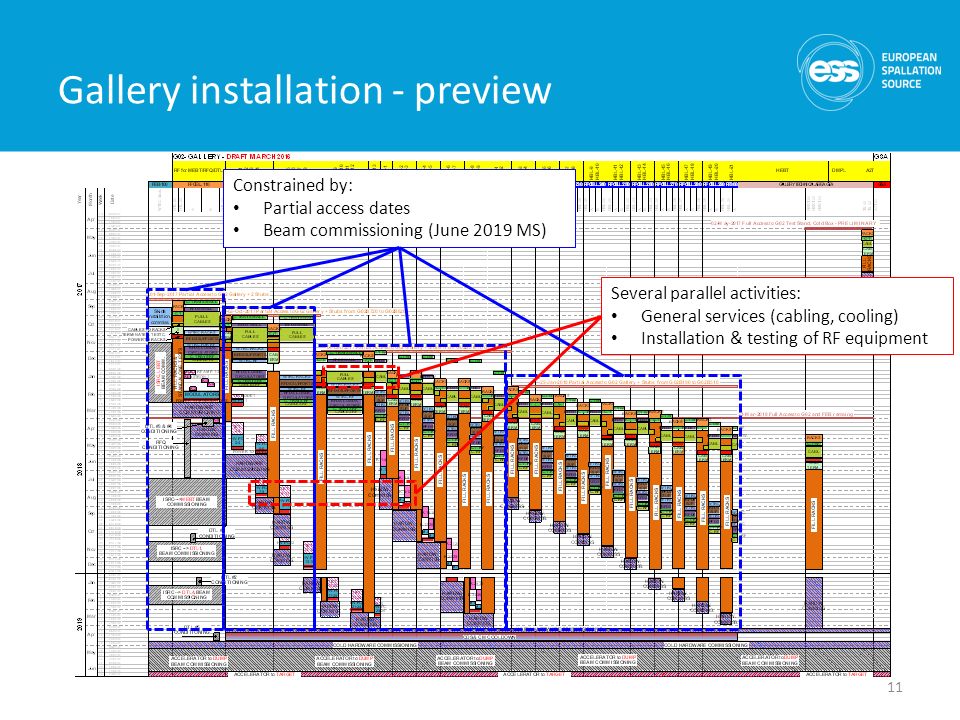Select the 'Several parallel activities:' heading
The width and height of the screenshot is (960, 720).
[x=705, y=293]
